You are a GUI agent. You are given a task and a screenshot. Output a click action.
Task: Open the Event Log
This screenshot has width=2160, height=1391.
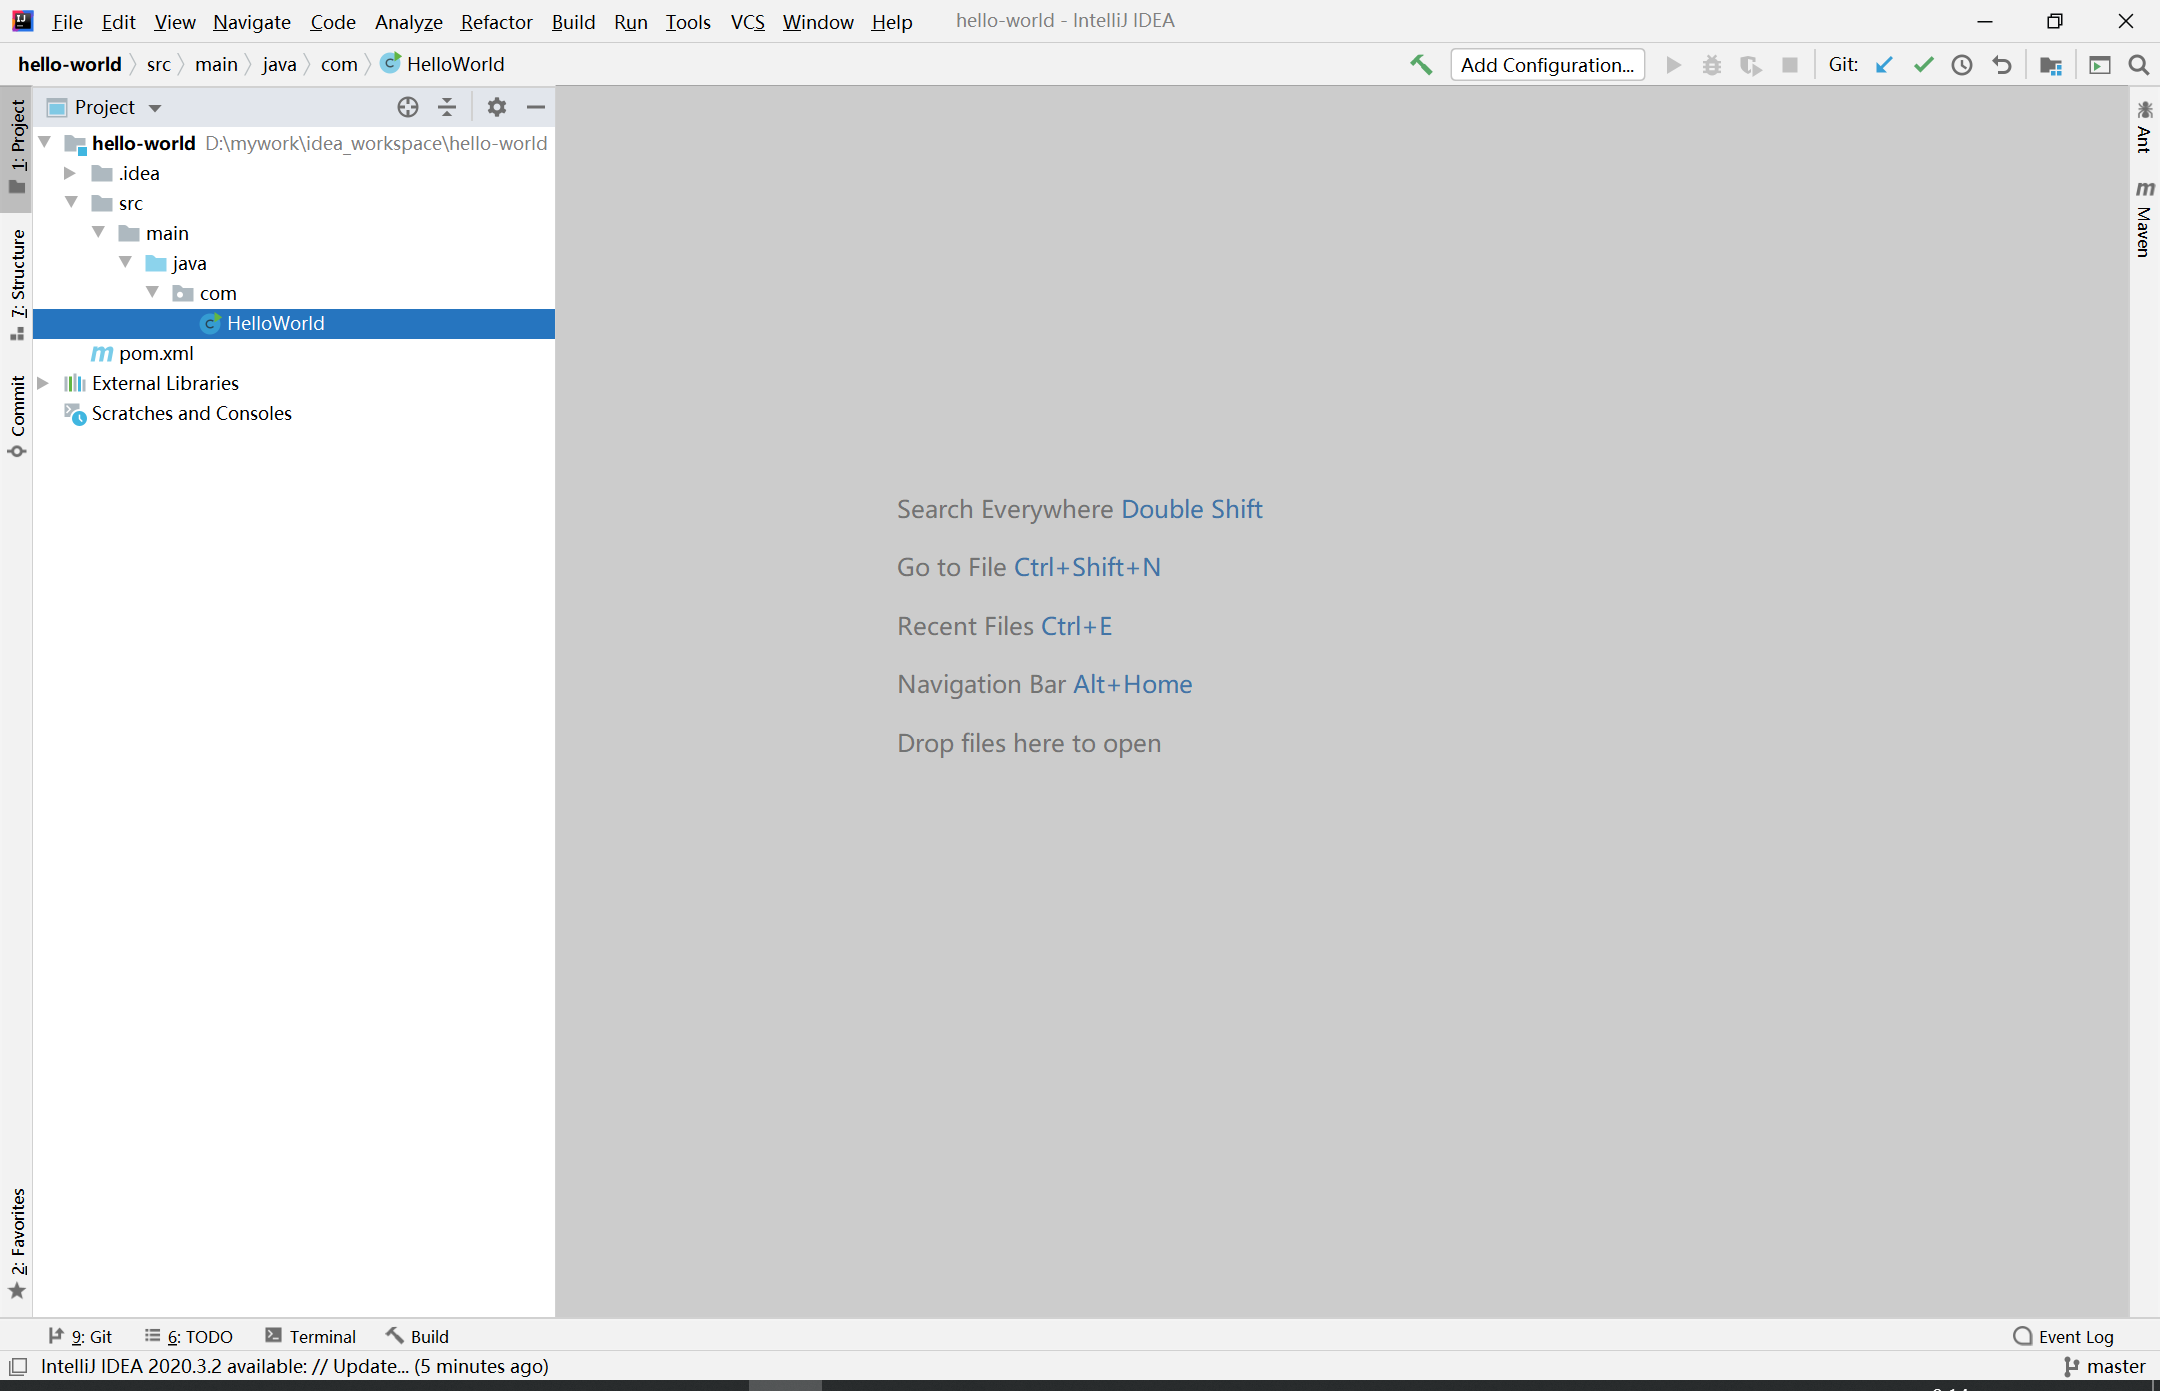pos(2064,1336)
